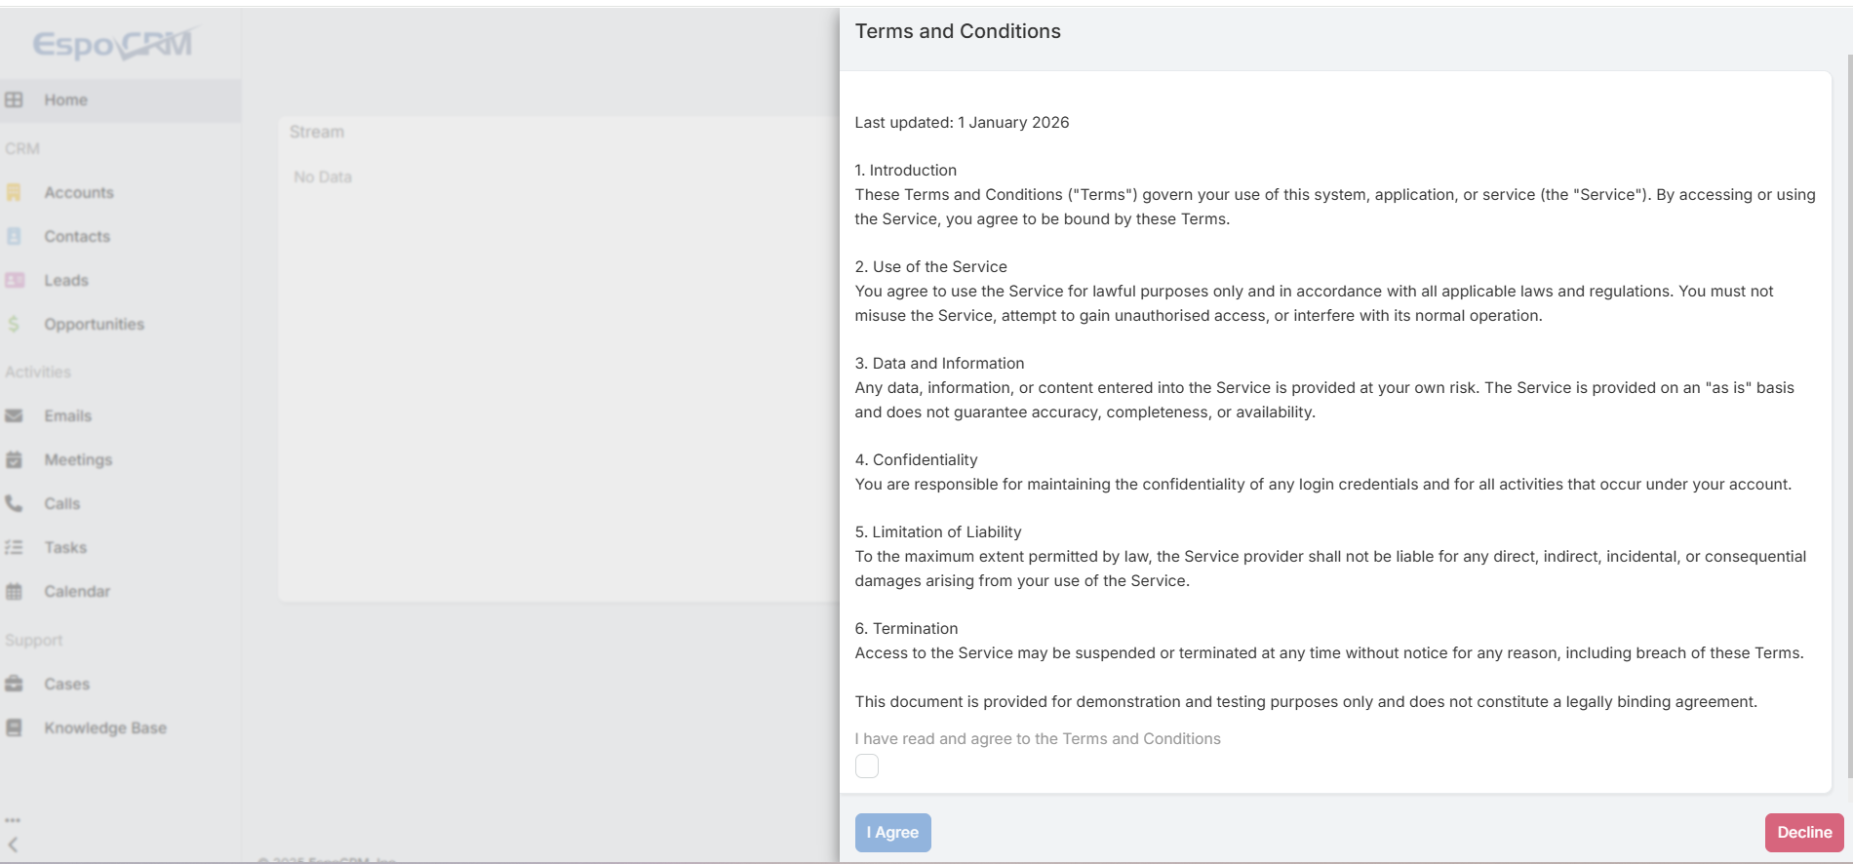Click the Leads card icon
The image size is (1853, 864).
tap(14, 280)
